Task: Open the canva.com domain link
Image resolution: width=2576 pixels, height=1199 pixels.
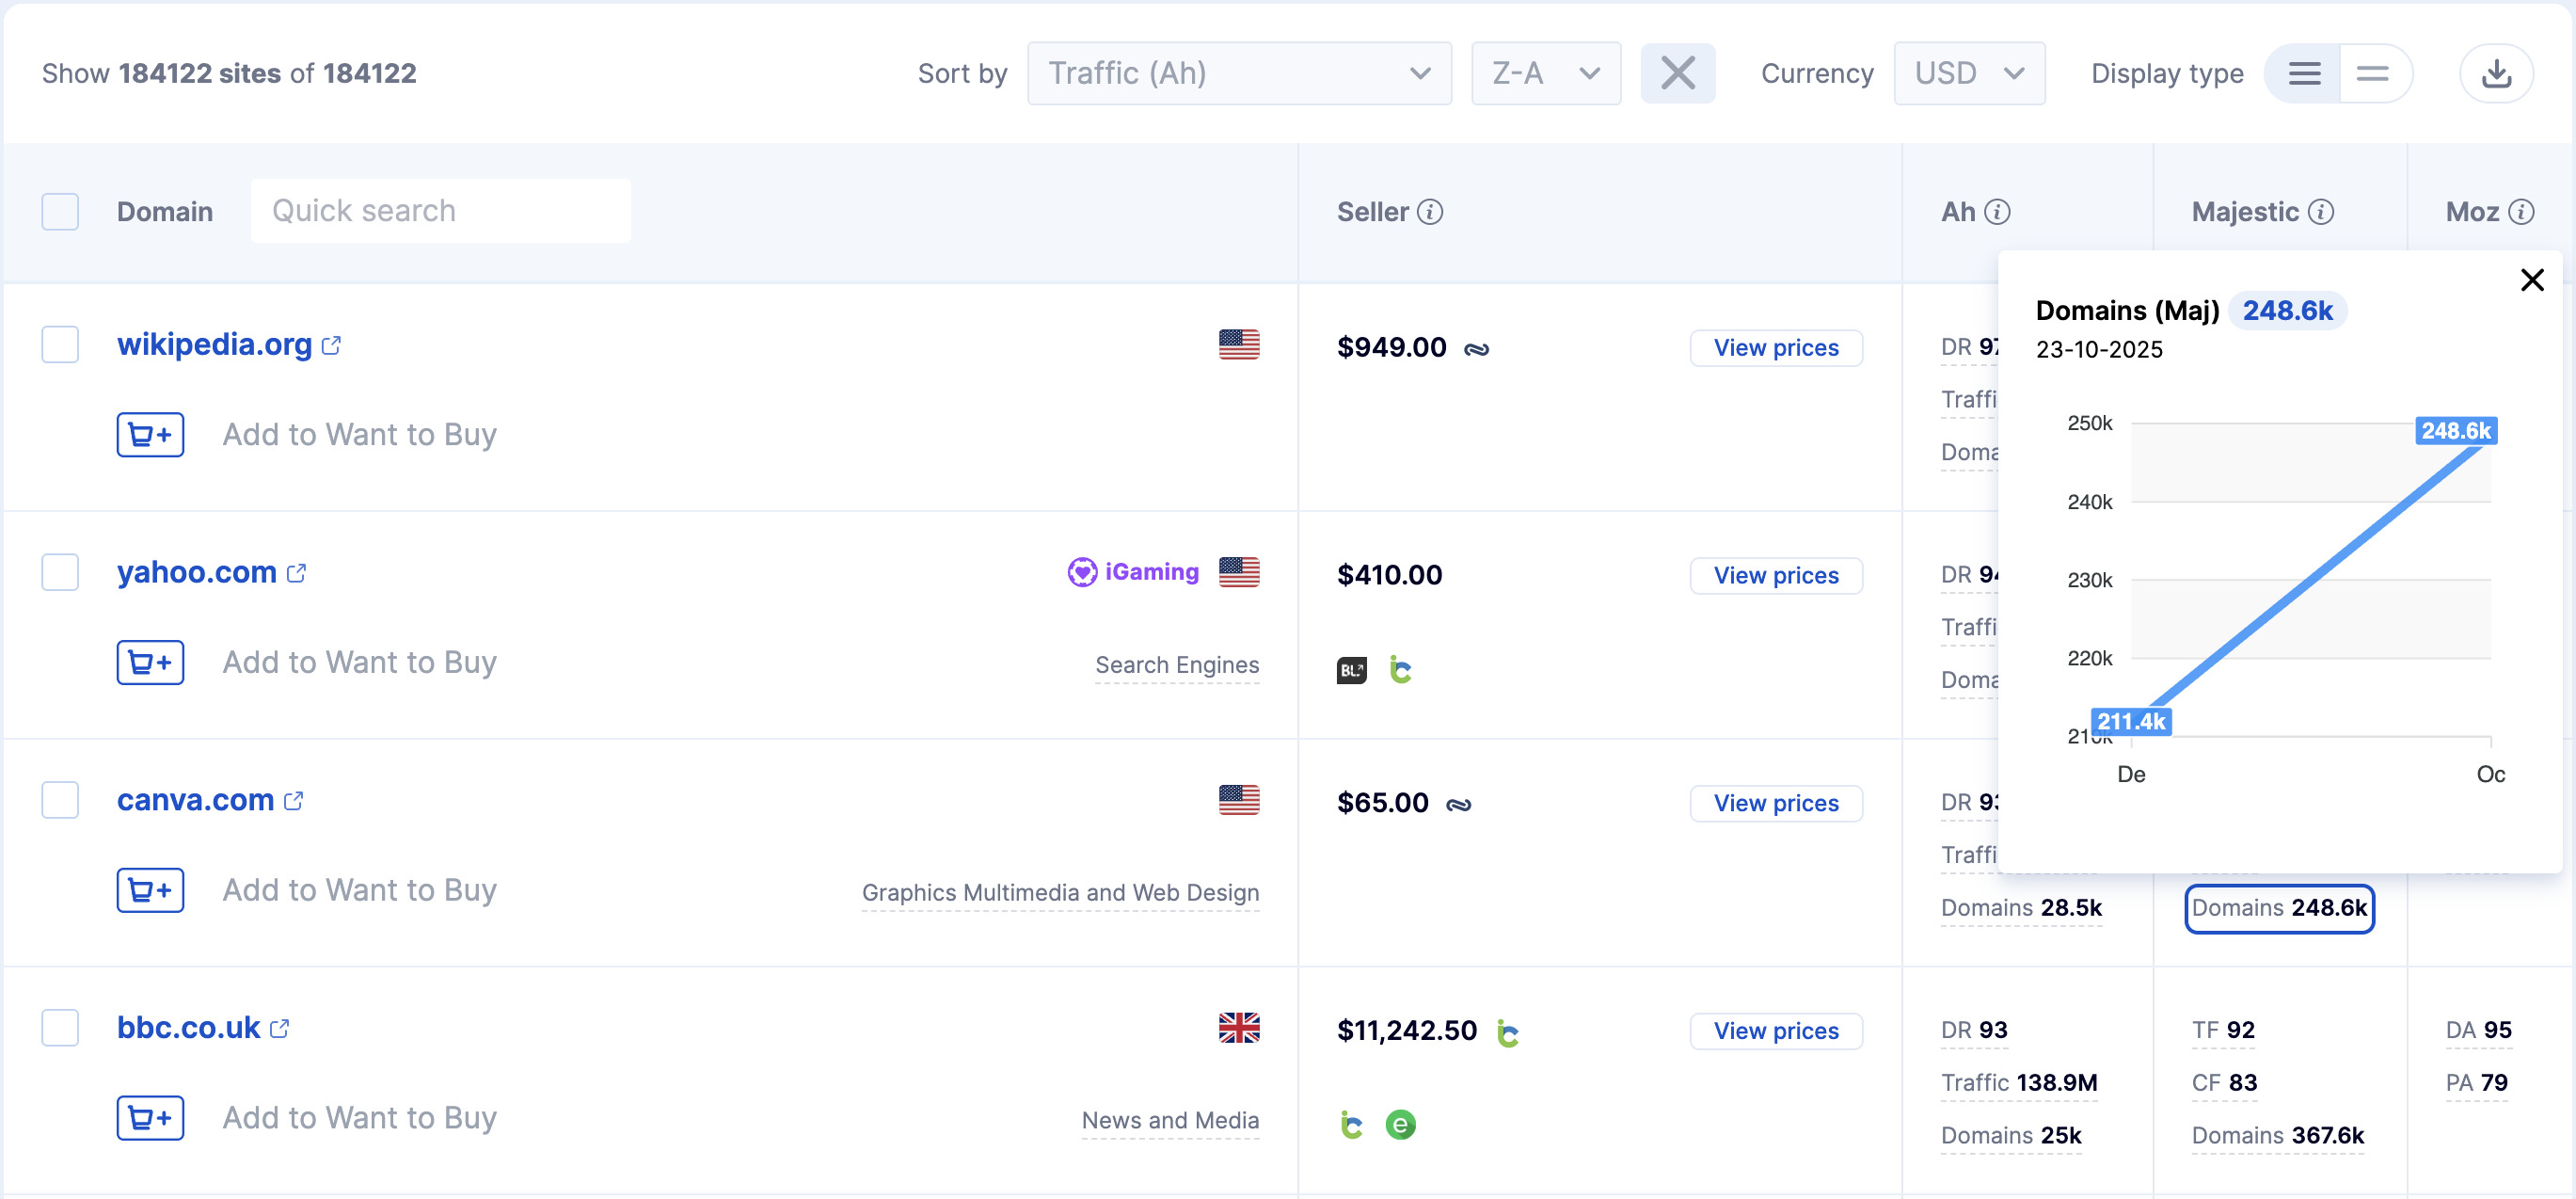Action: click(195, 800)
